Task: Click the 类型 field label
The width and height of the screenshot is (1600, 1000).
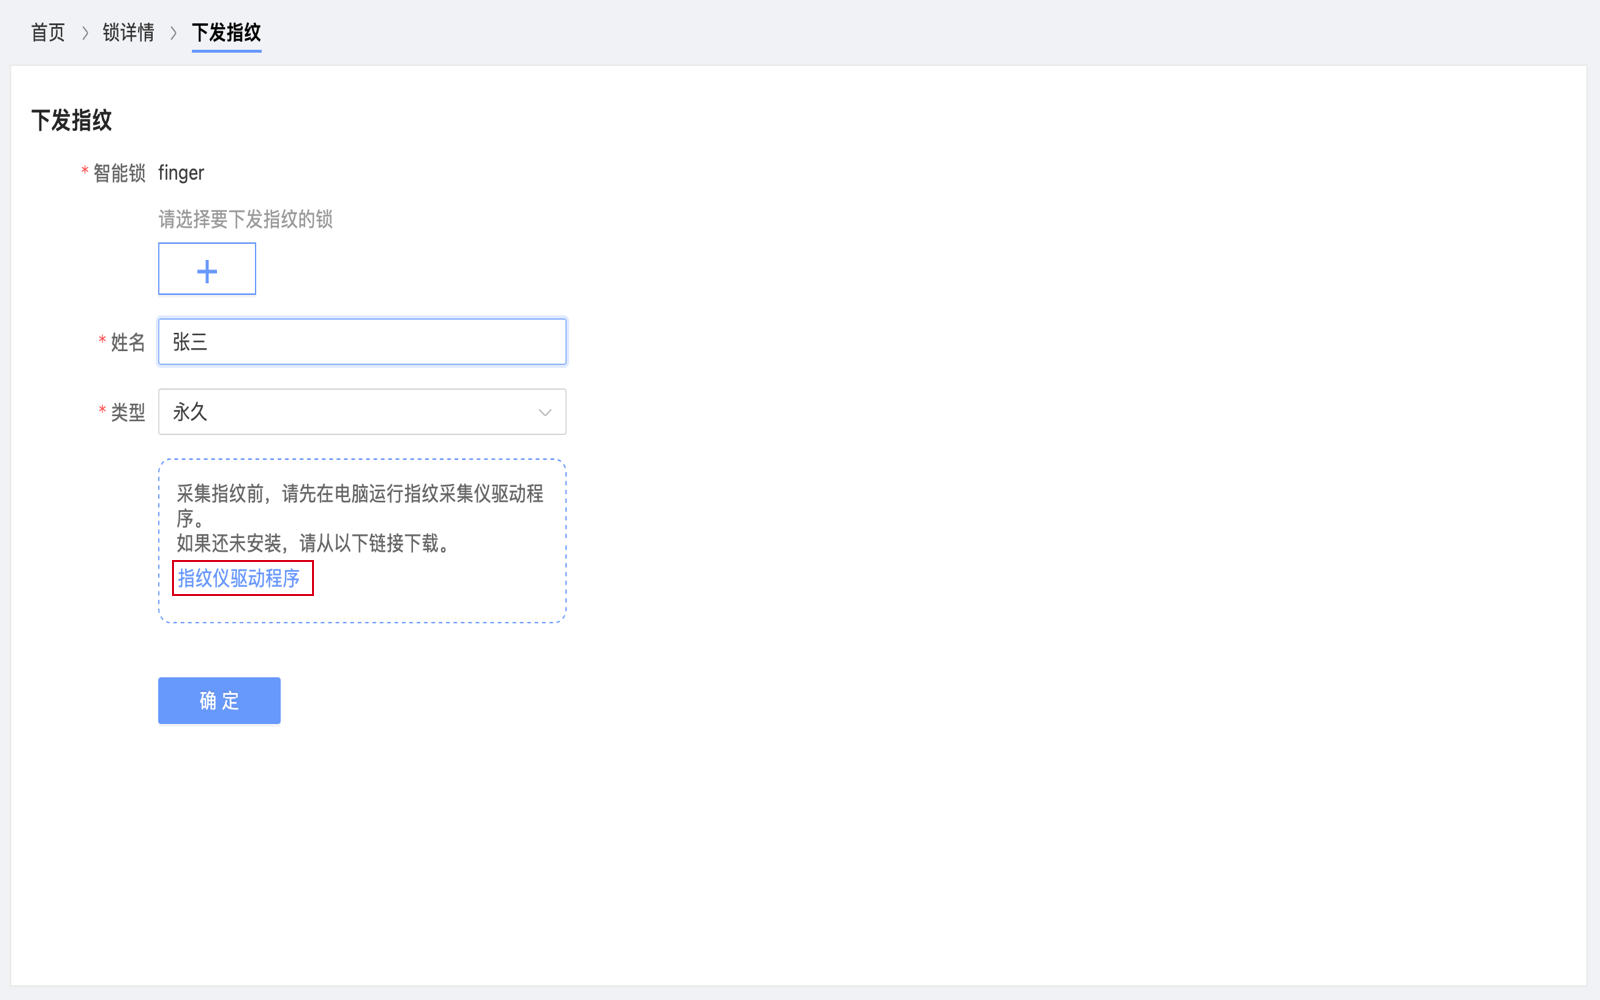Action: 128,412
